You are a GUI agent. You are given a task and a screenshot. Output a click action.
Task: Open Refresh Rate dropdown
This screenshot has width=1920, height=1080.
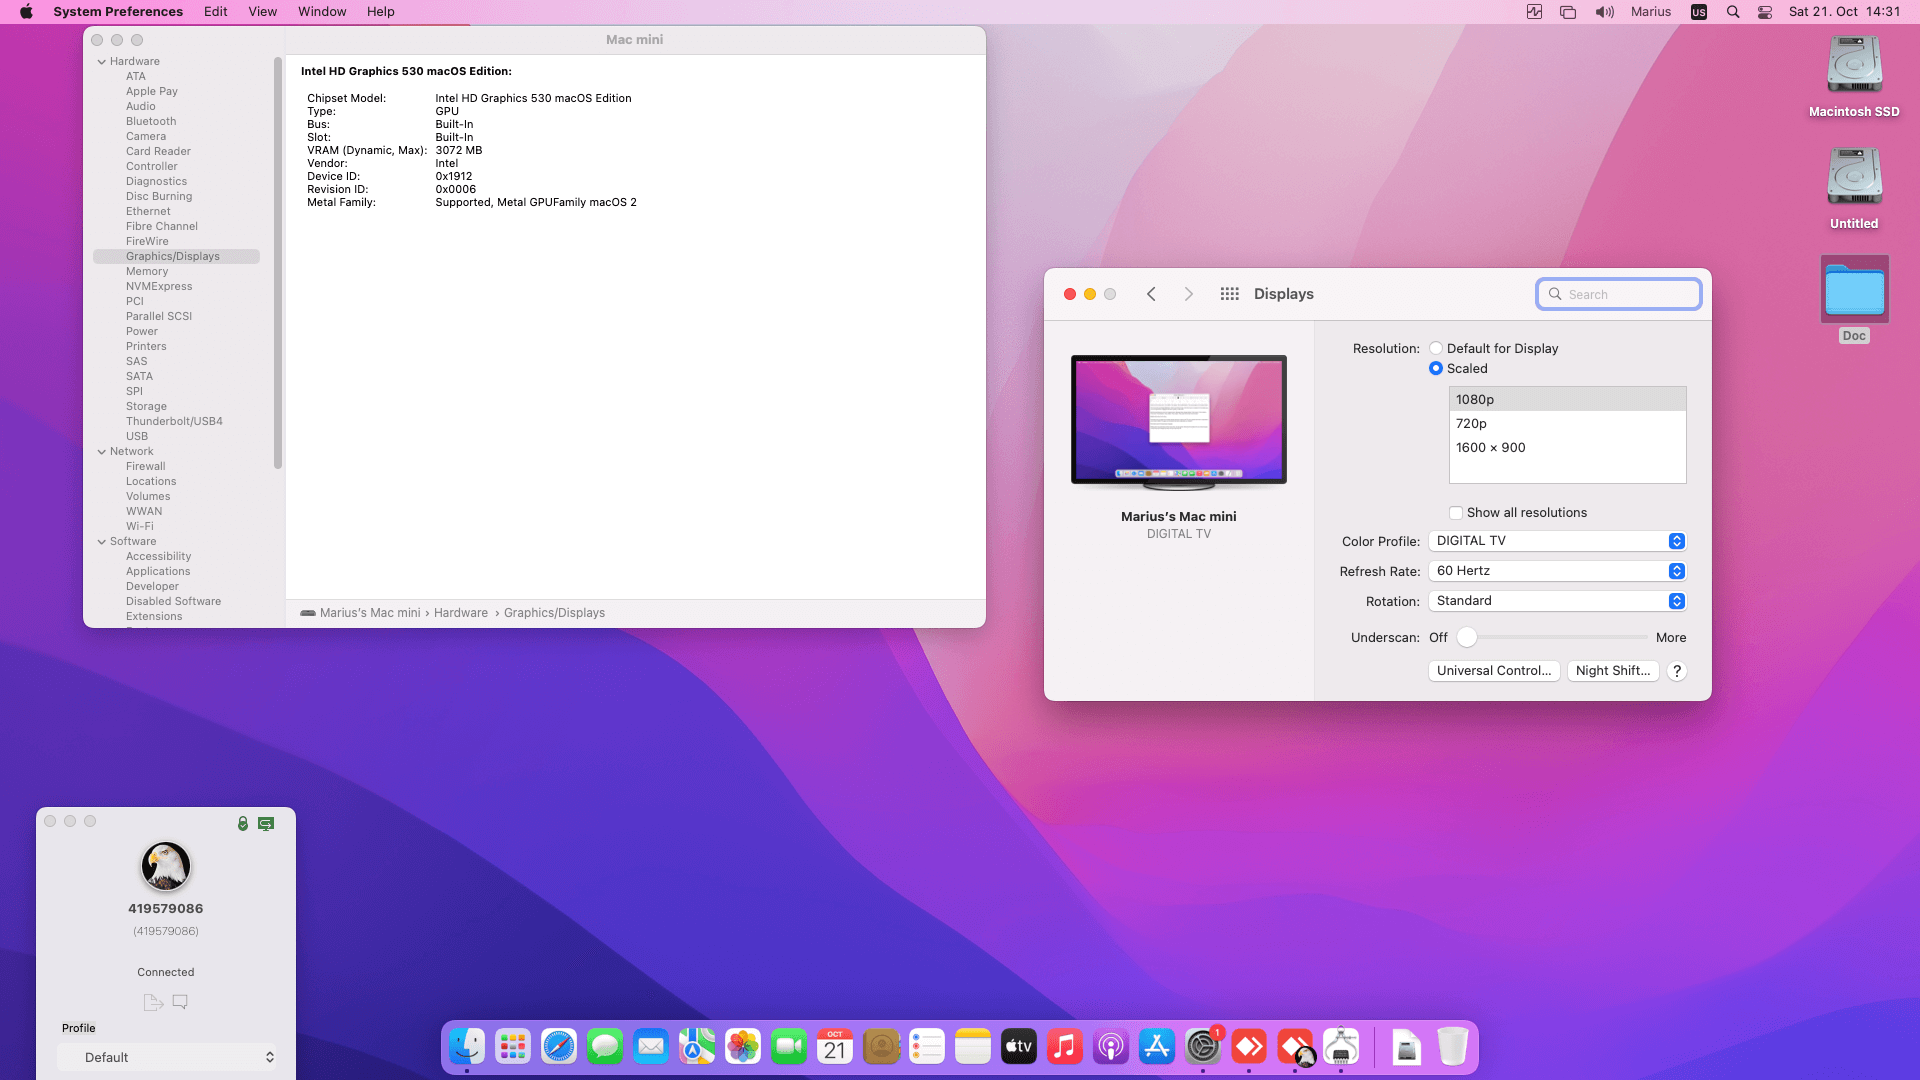point(1557,571)
